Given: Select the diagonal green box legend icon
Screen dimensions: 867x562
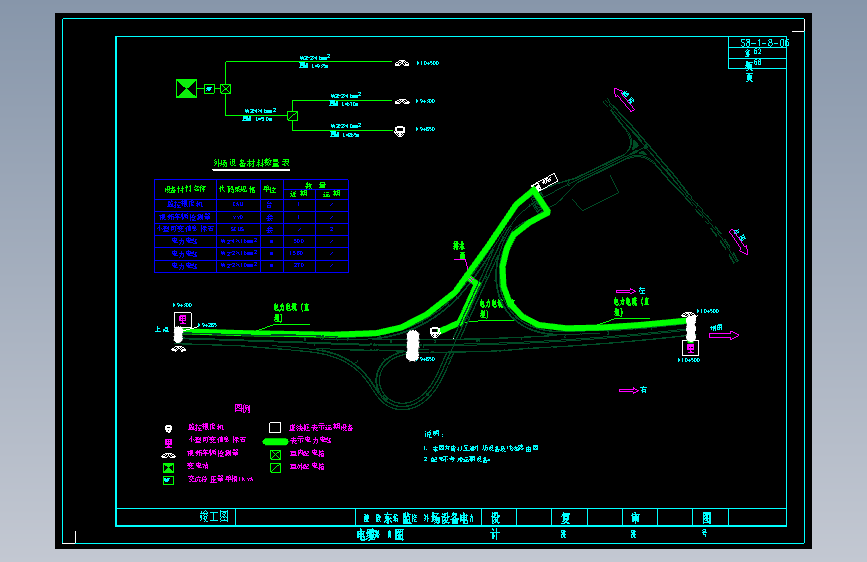Looking at the screenshot, I should tap(275, 468).
